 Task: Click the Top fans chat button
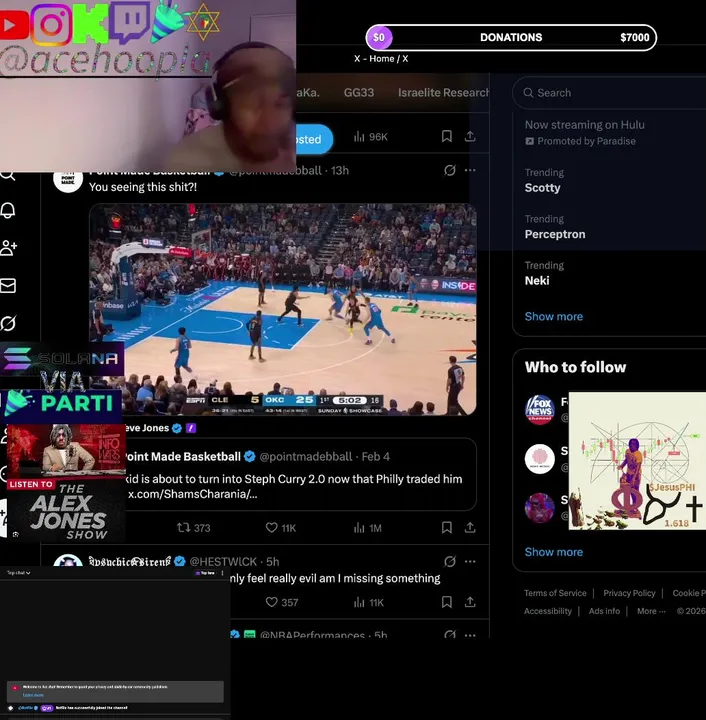[x=205, y=573]
